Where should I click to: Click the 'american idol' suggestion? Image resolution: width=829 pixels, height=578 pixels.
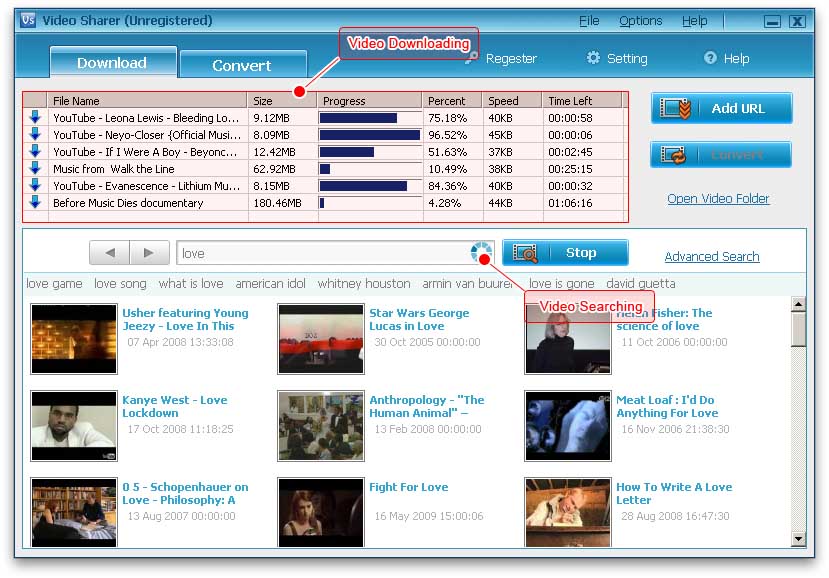[x=270, y=284]
